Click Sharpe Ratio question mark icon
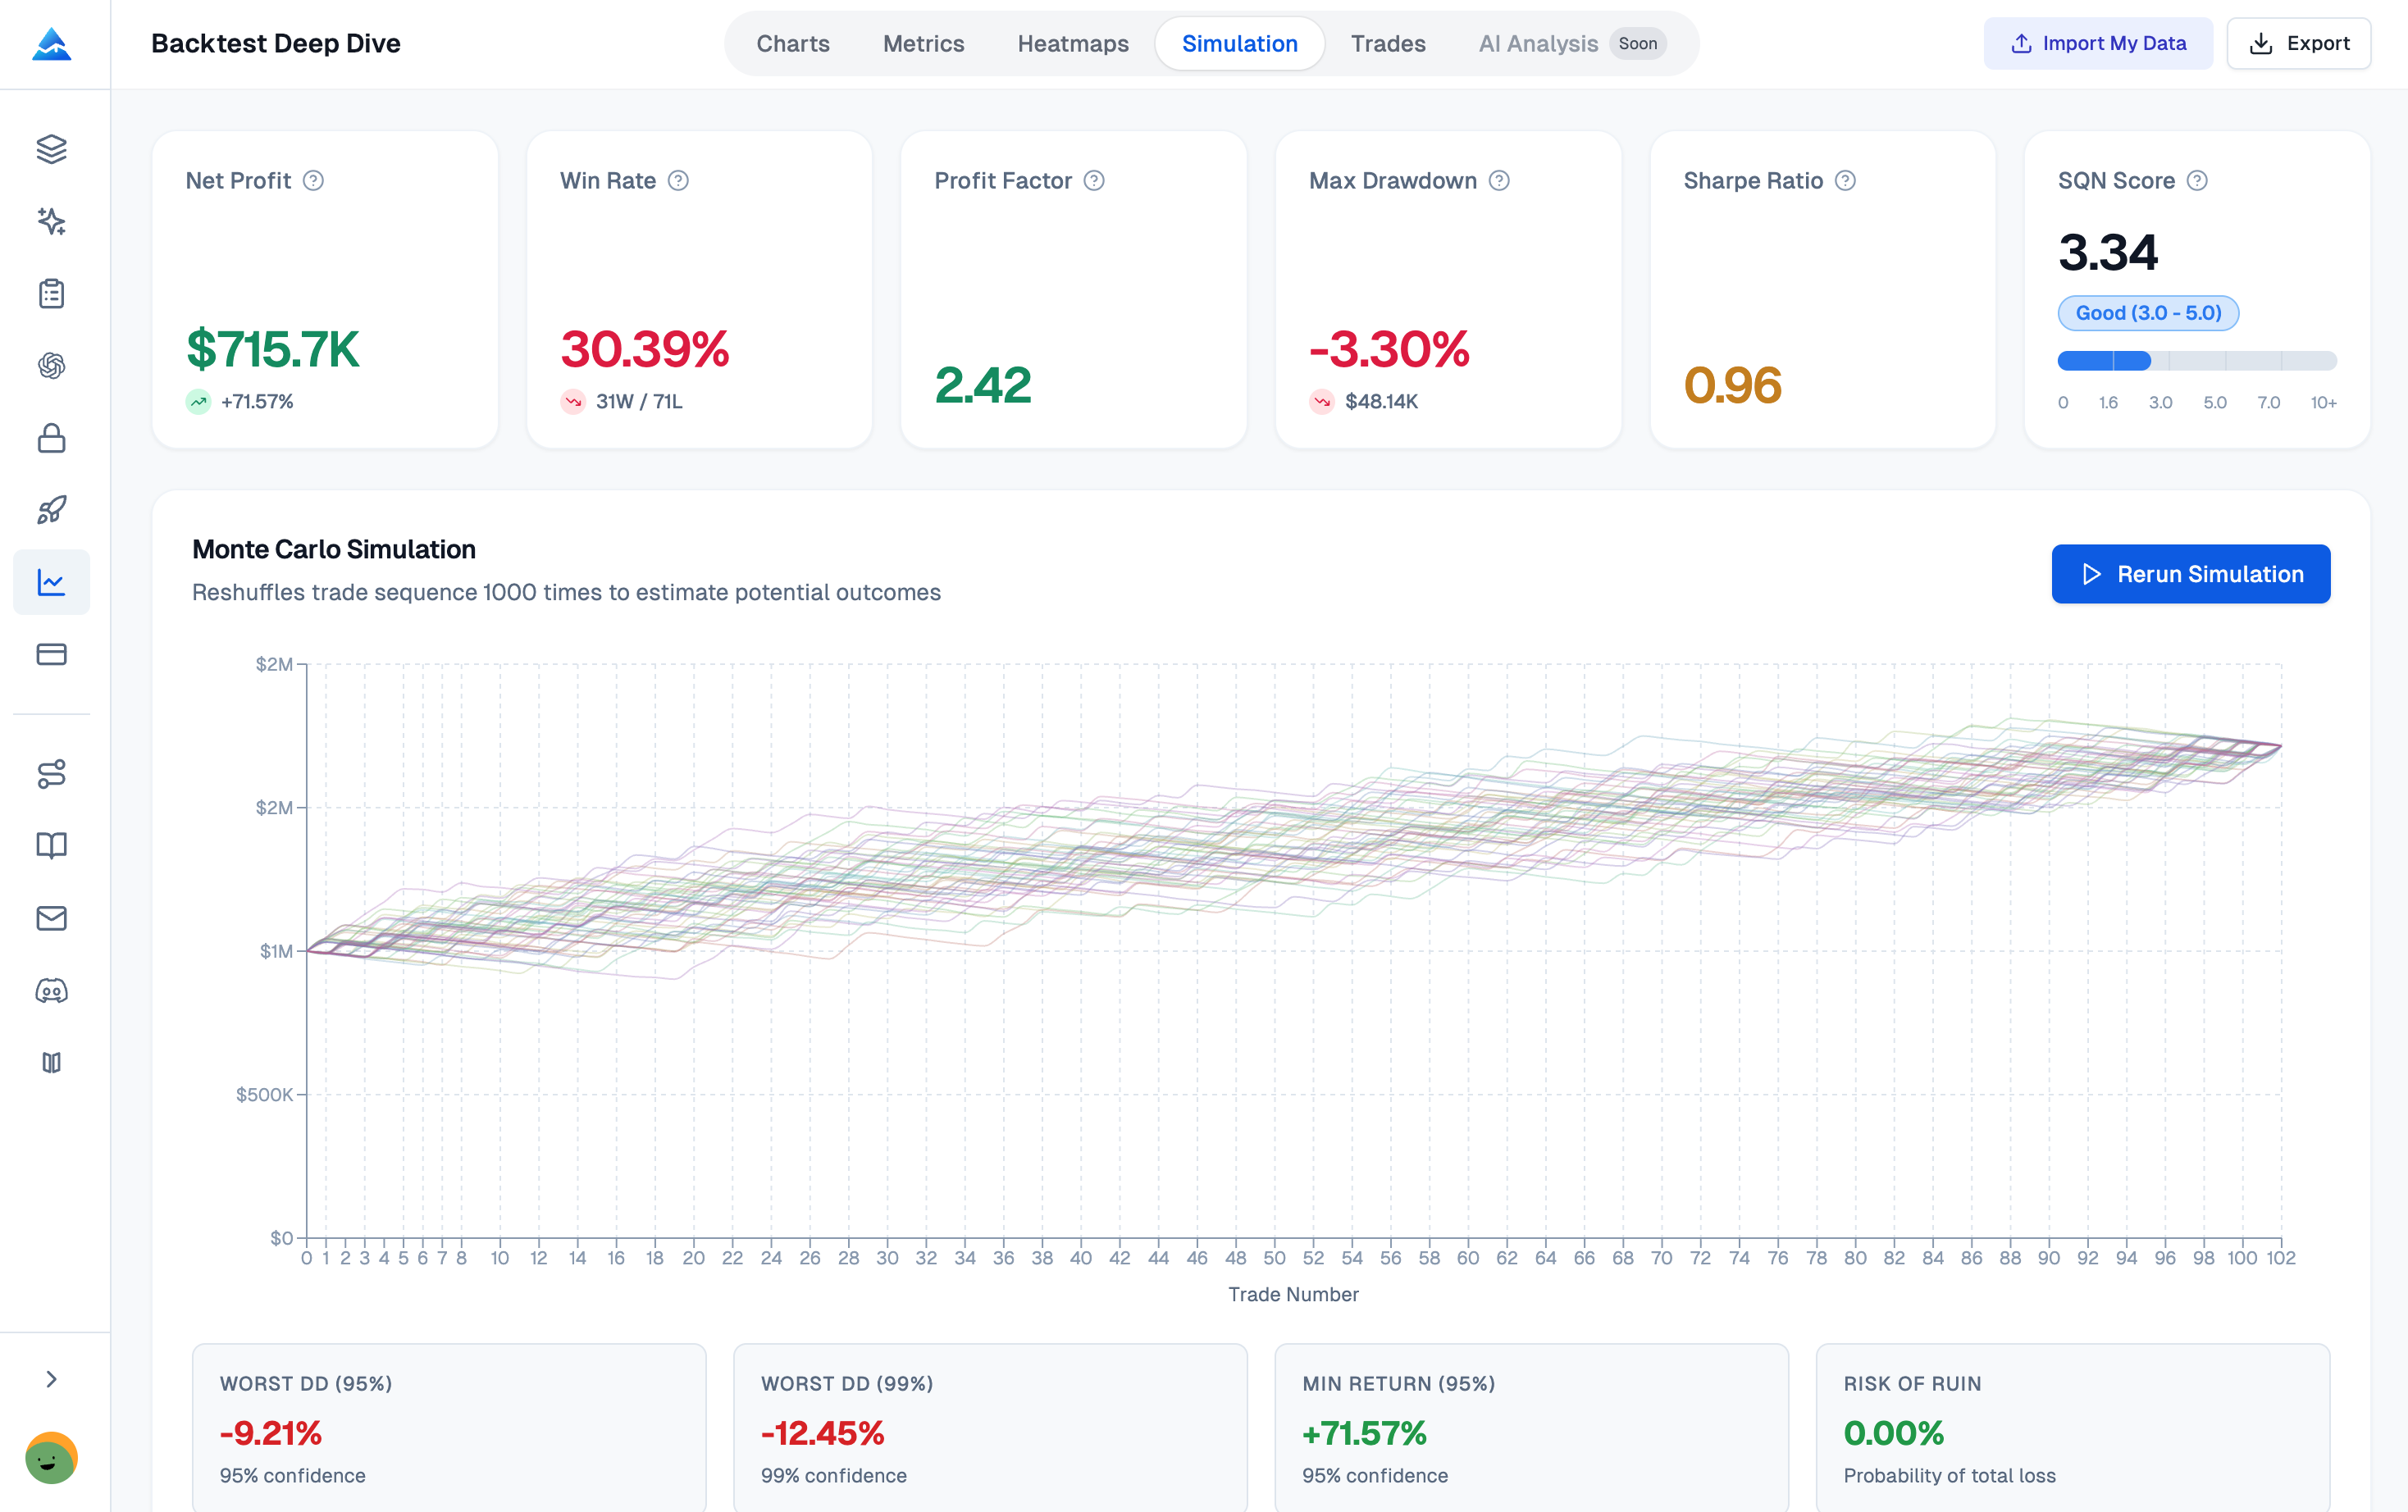This screenshot has height=1512, width=2408. [x=1845, y=181]
